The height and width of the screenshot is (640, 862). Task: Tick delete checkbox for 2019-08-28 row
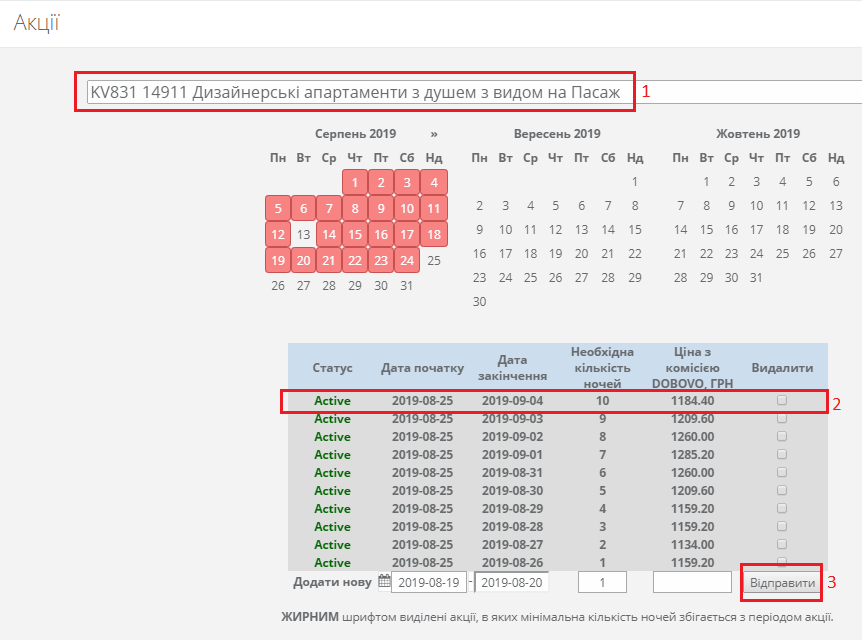point(782,526)
